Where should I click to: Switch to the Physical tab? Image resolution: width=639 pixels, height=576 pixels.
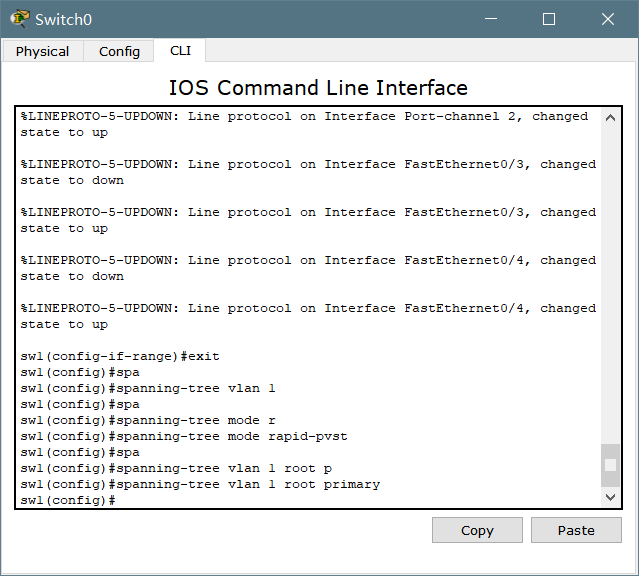[x=42, y=51]
